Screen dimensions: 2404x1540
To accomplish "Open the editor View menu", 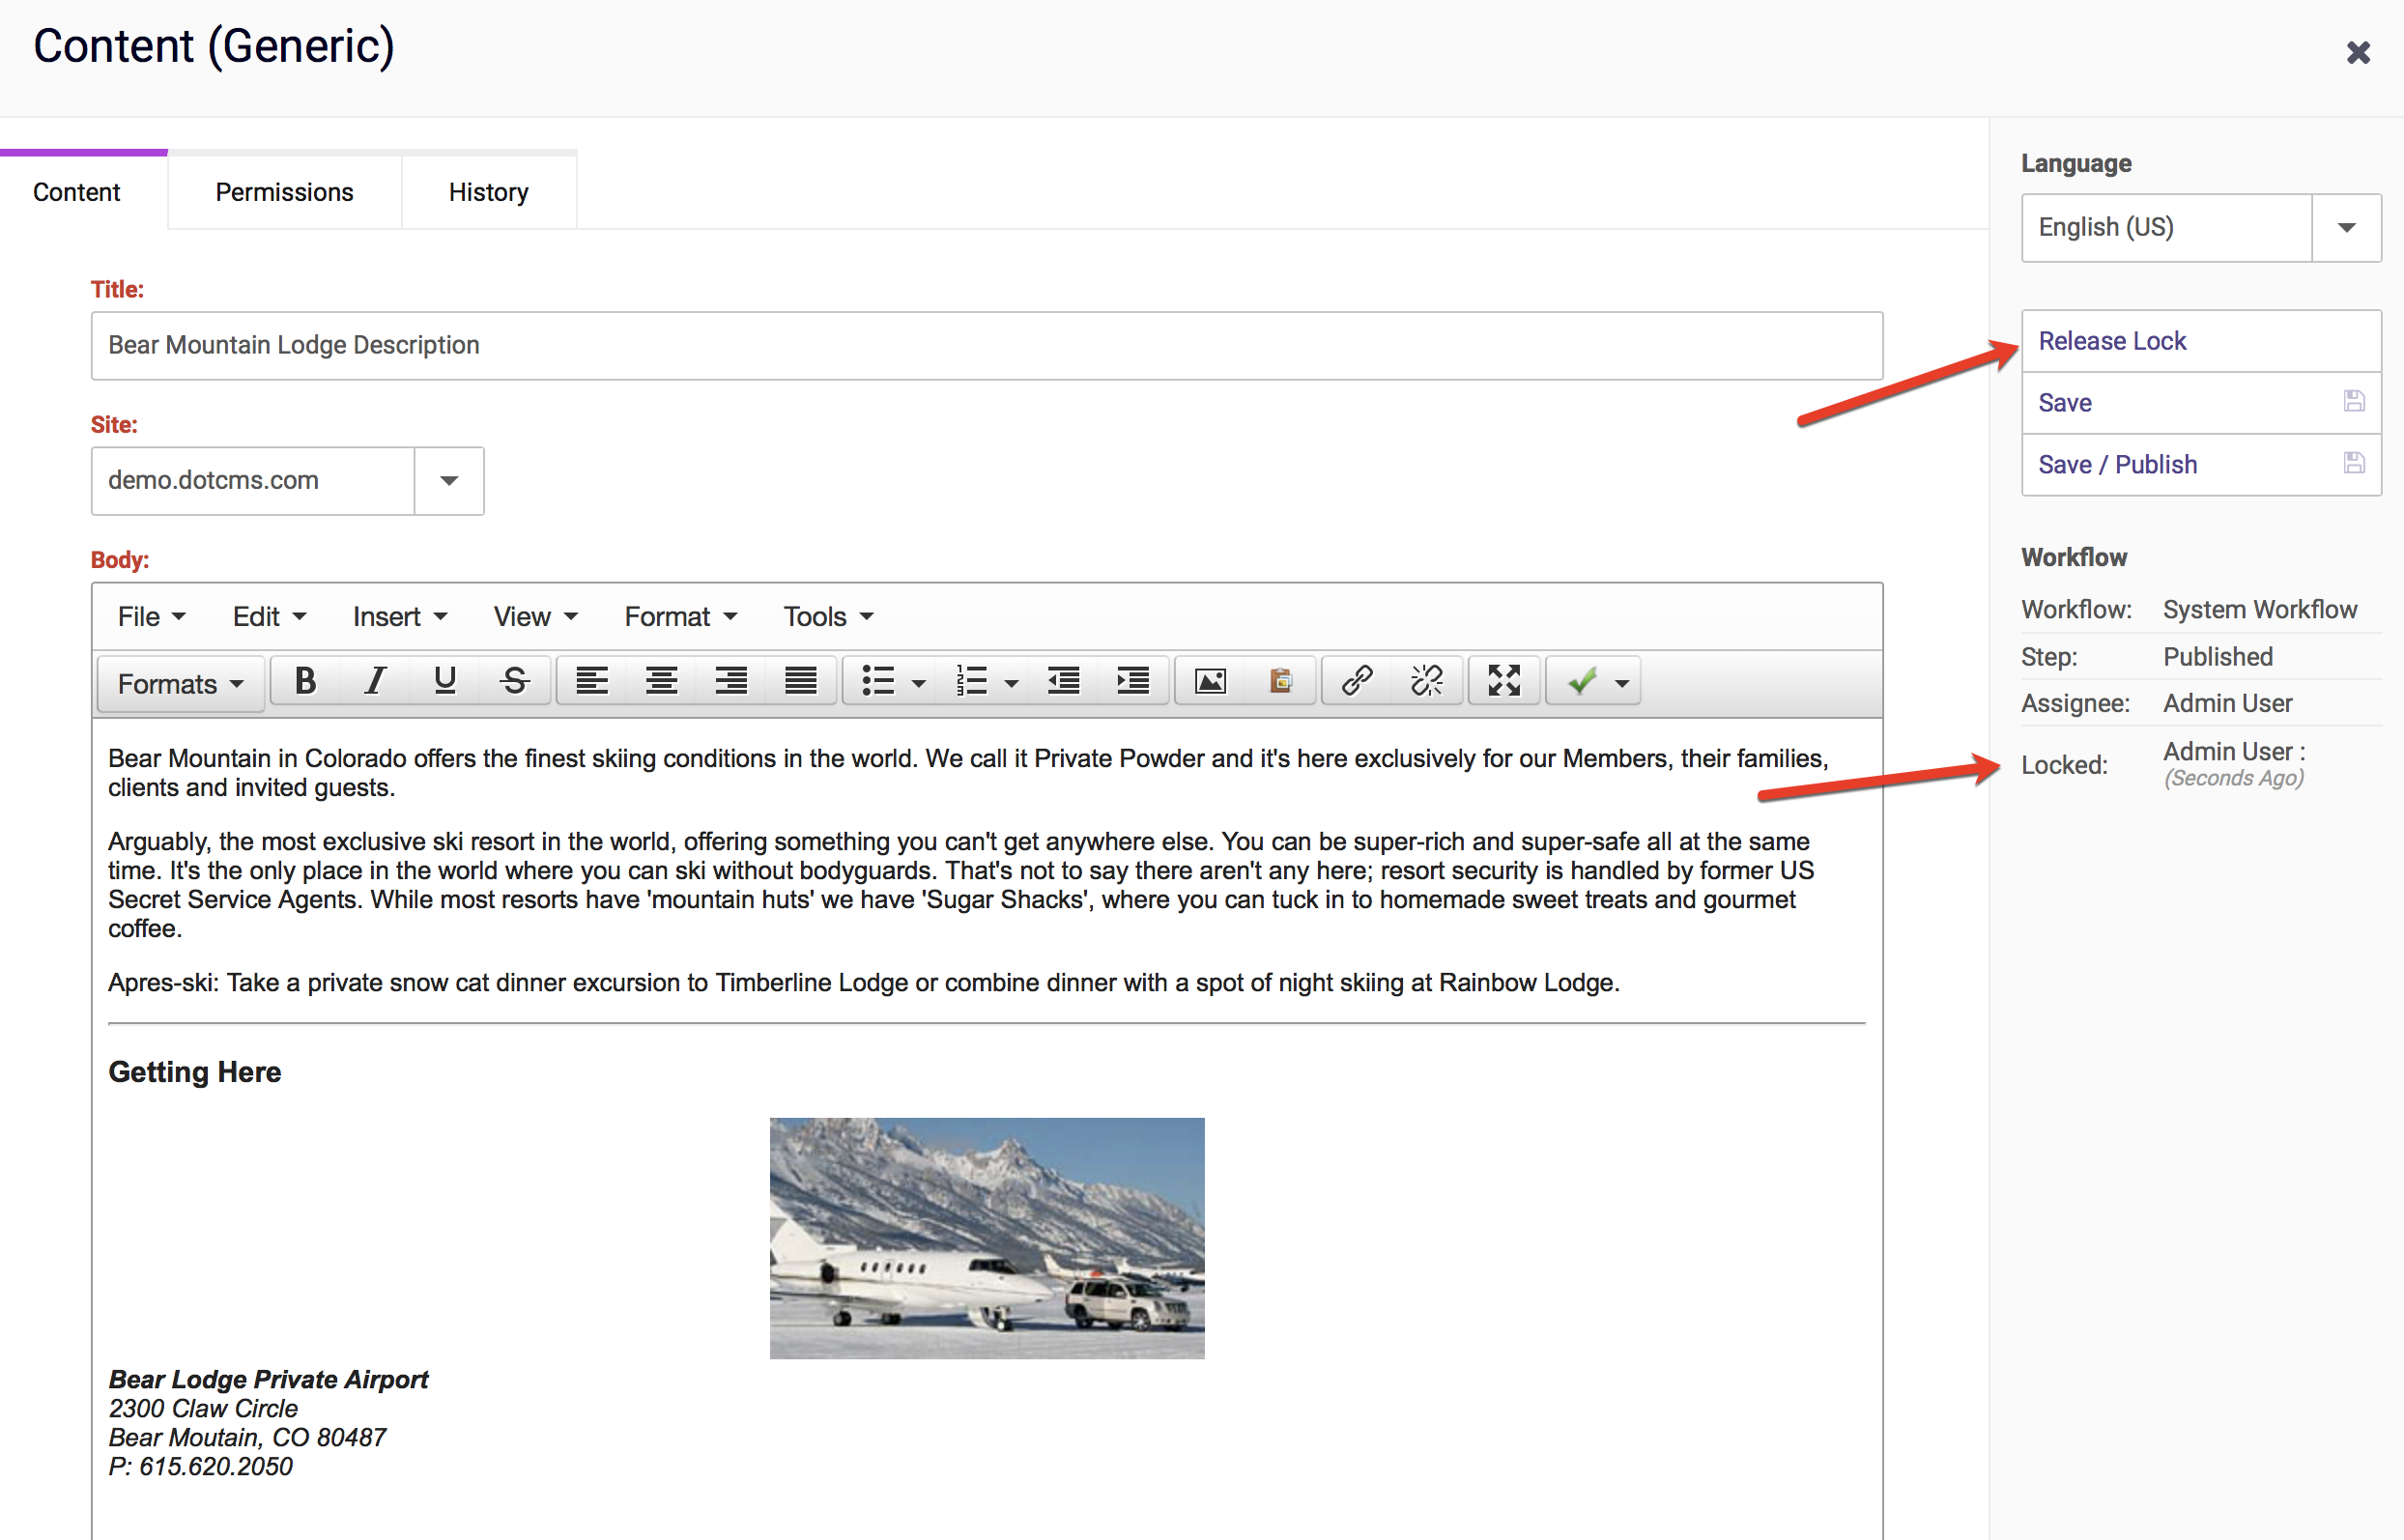I will coord(535,617).
